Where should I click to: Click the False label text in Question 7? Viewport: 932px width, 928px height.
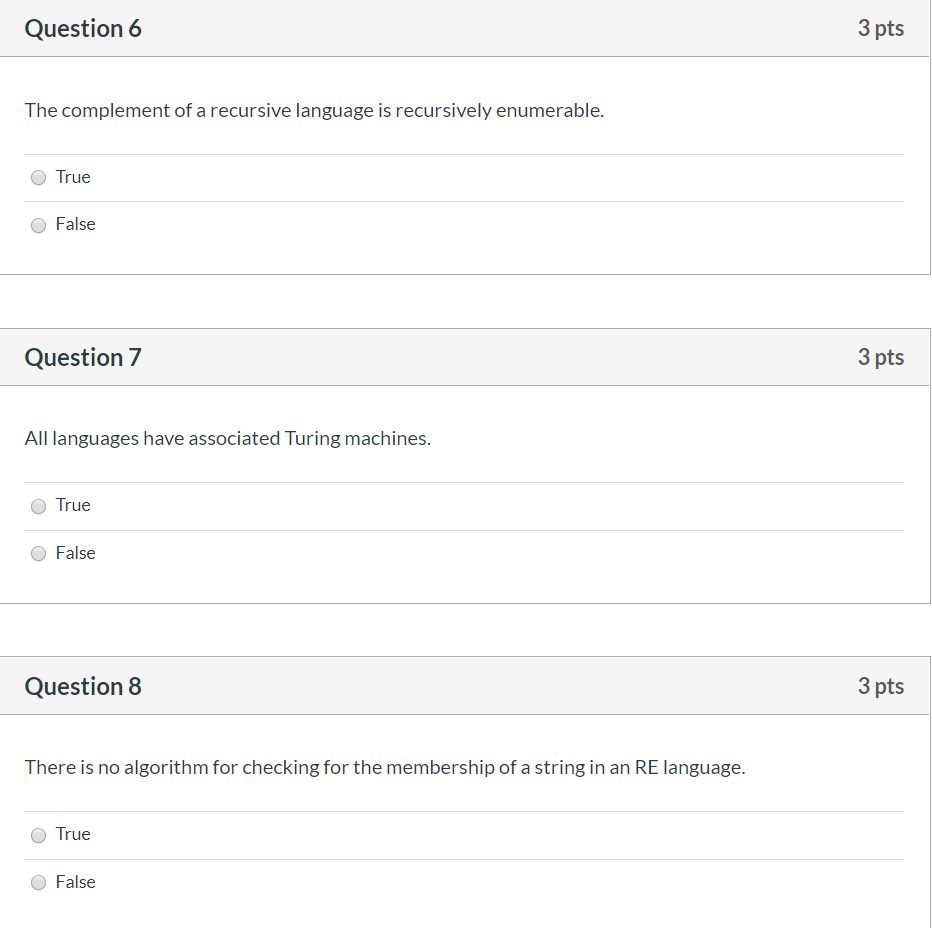(x=77, y=552)
